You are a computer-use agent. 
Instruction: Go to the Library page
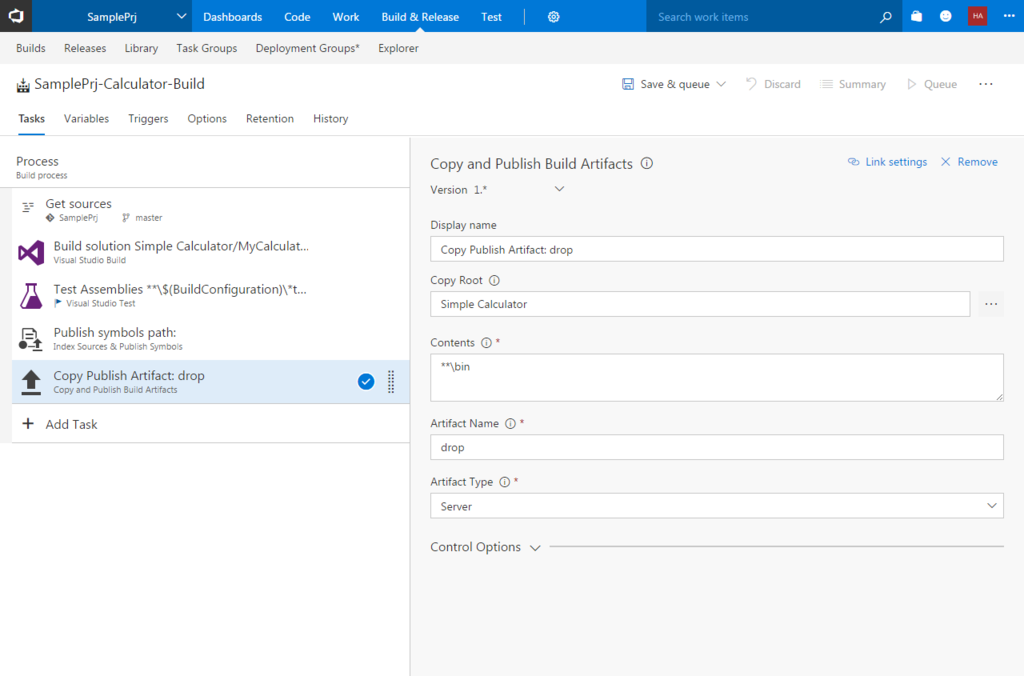coord(141,48)
